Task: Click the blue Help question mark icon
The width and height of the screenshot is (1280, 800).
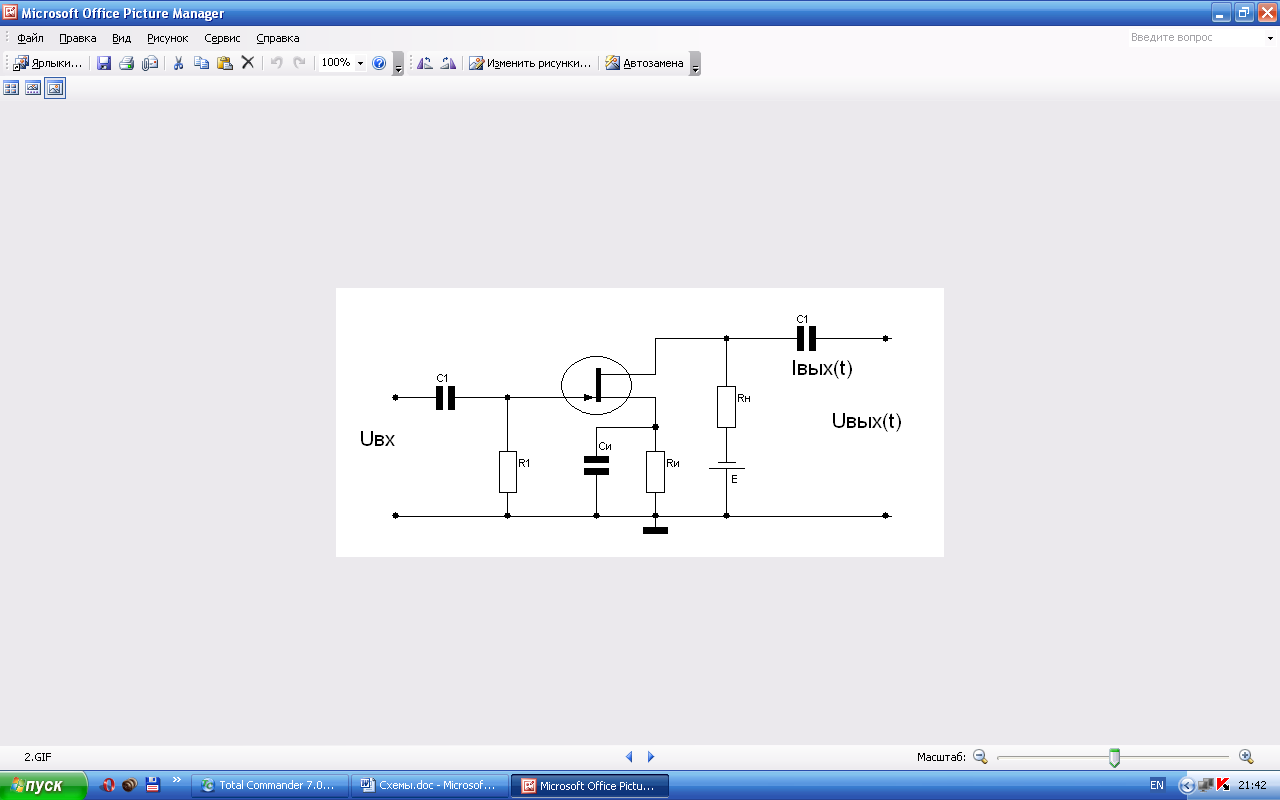Action: click(379, 63)
